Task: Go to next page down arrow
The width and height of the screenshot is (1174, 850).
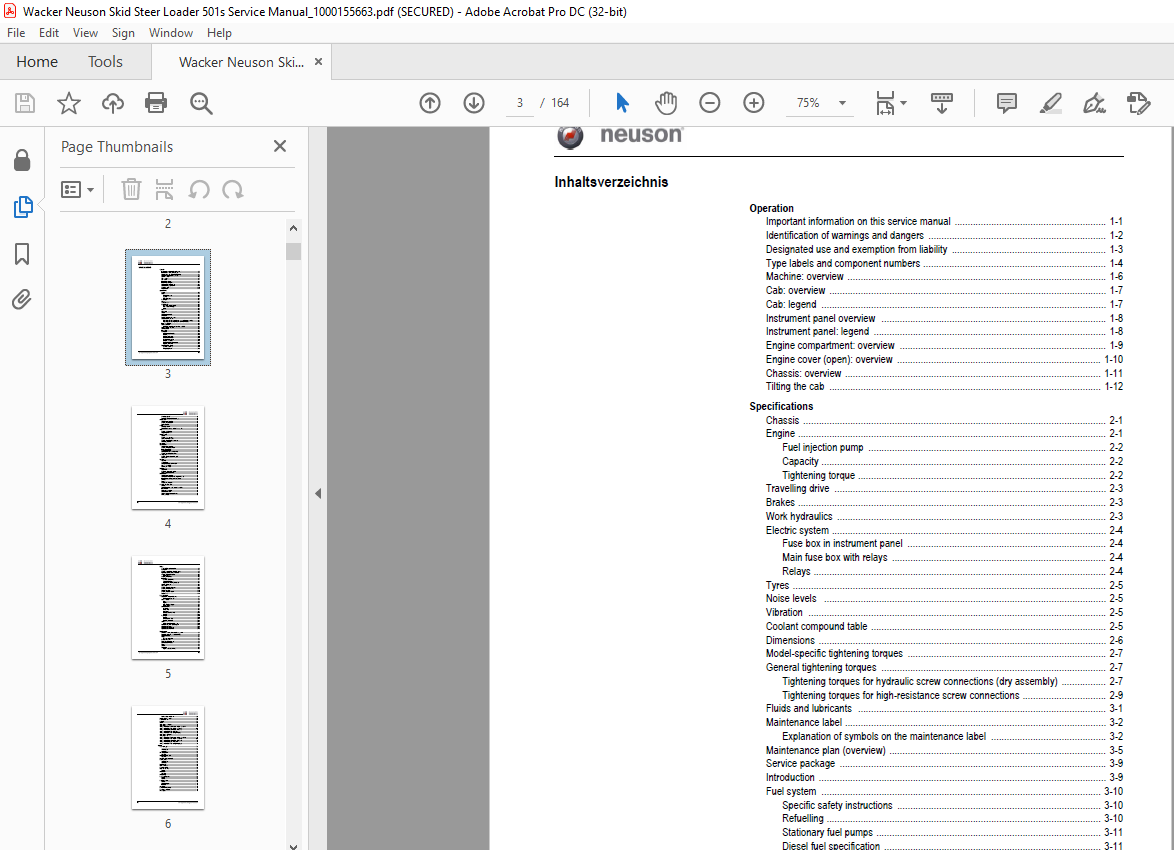Action: point(474,103)
